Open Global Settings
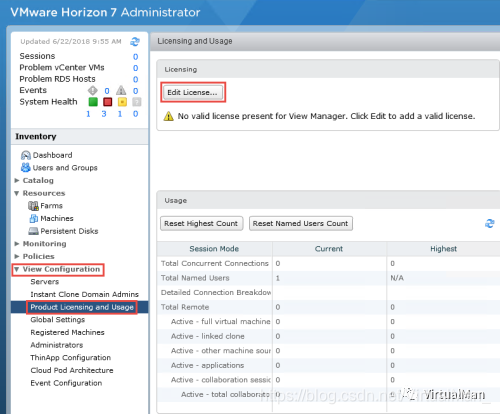This screenshot has height=414, width=500. pyautogui.click(x=58, y=320)
